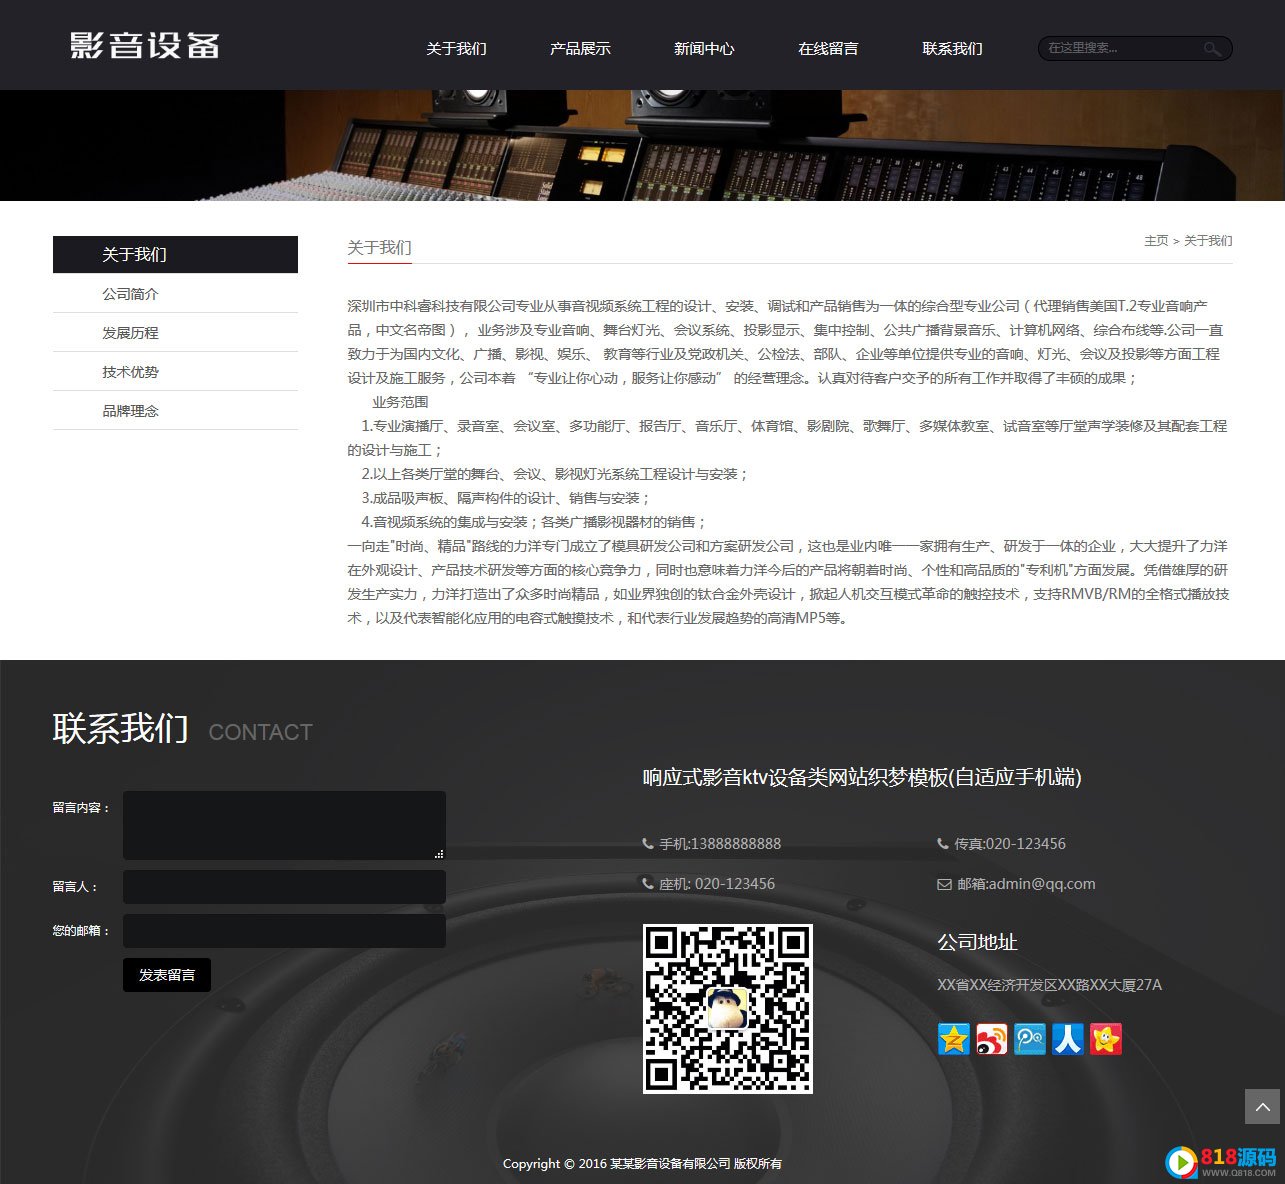Click the phone icon beside 手机

tap(648, 843)
